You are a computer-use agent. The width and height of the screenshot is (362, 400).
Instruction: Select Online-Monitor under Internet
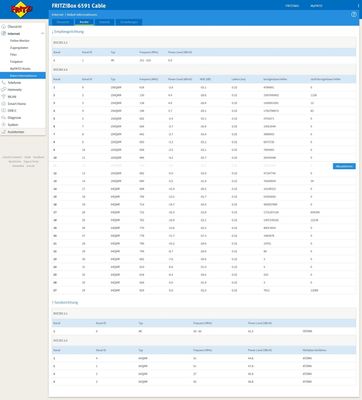coord(20,41)
